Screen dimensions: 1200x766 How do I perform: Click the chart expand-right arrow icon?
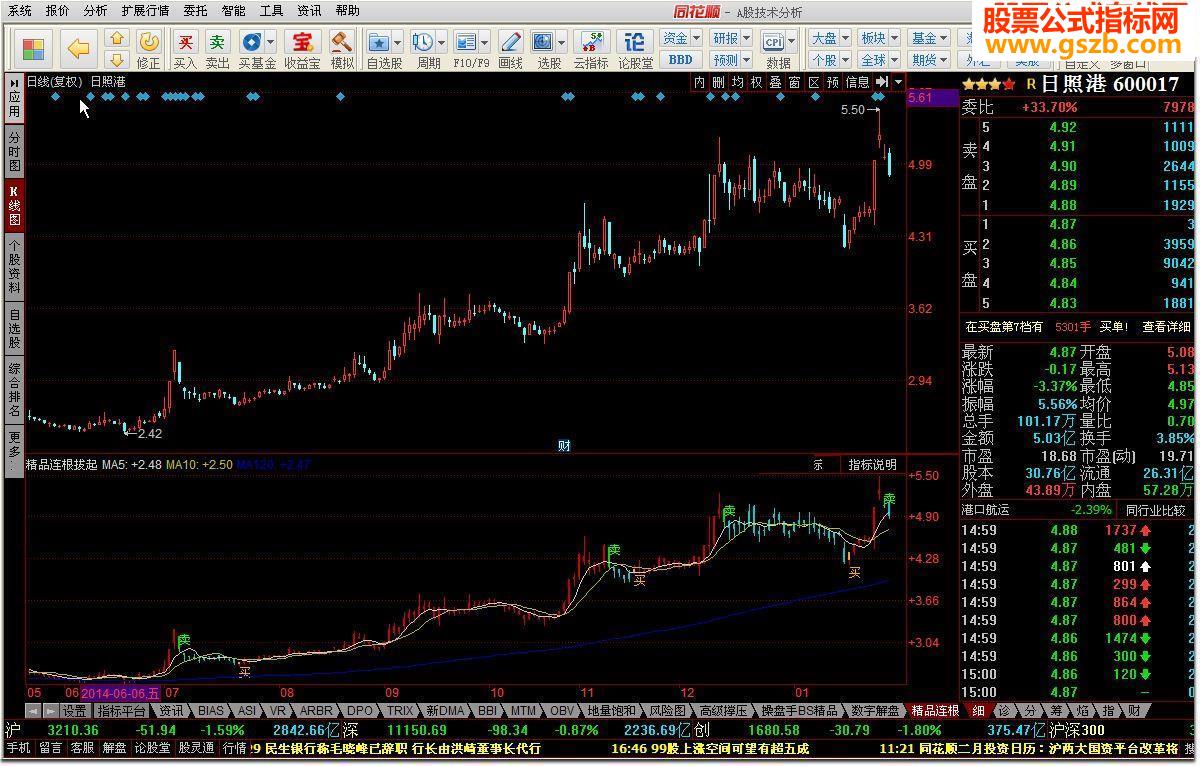tap(881, 82)
